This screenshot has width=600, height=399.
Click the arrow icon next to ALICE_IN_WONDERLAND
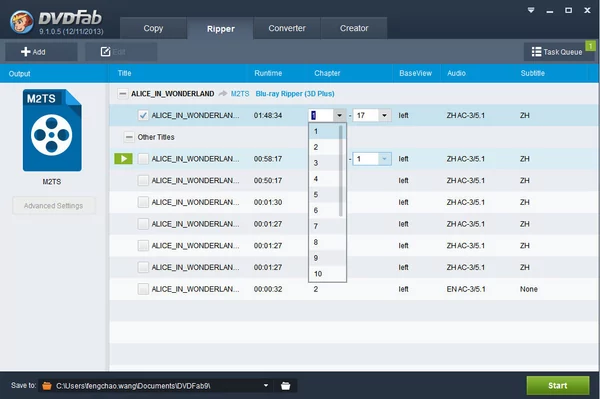(x=223, y=94)
